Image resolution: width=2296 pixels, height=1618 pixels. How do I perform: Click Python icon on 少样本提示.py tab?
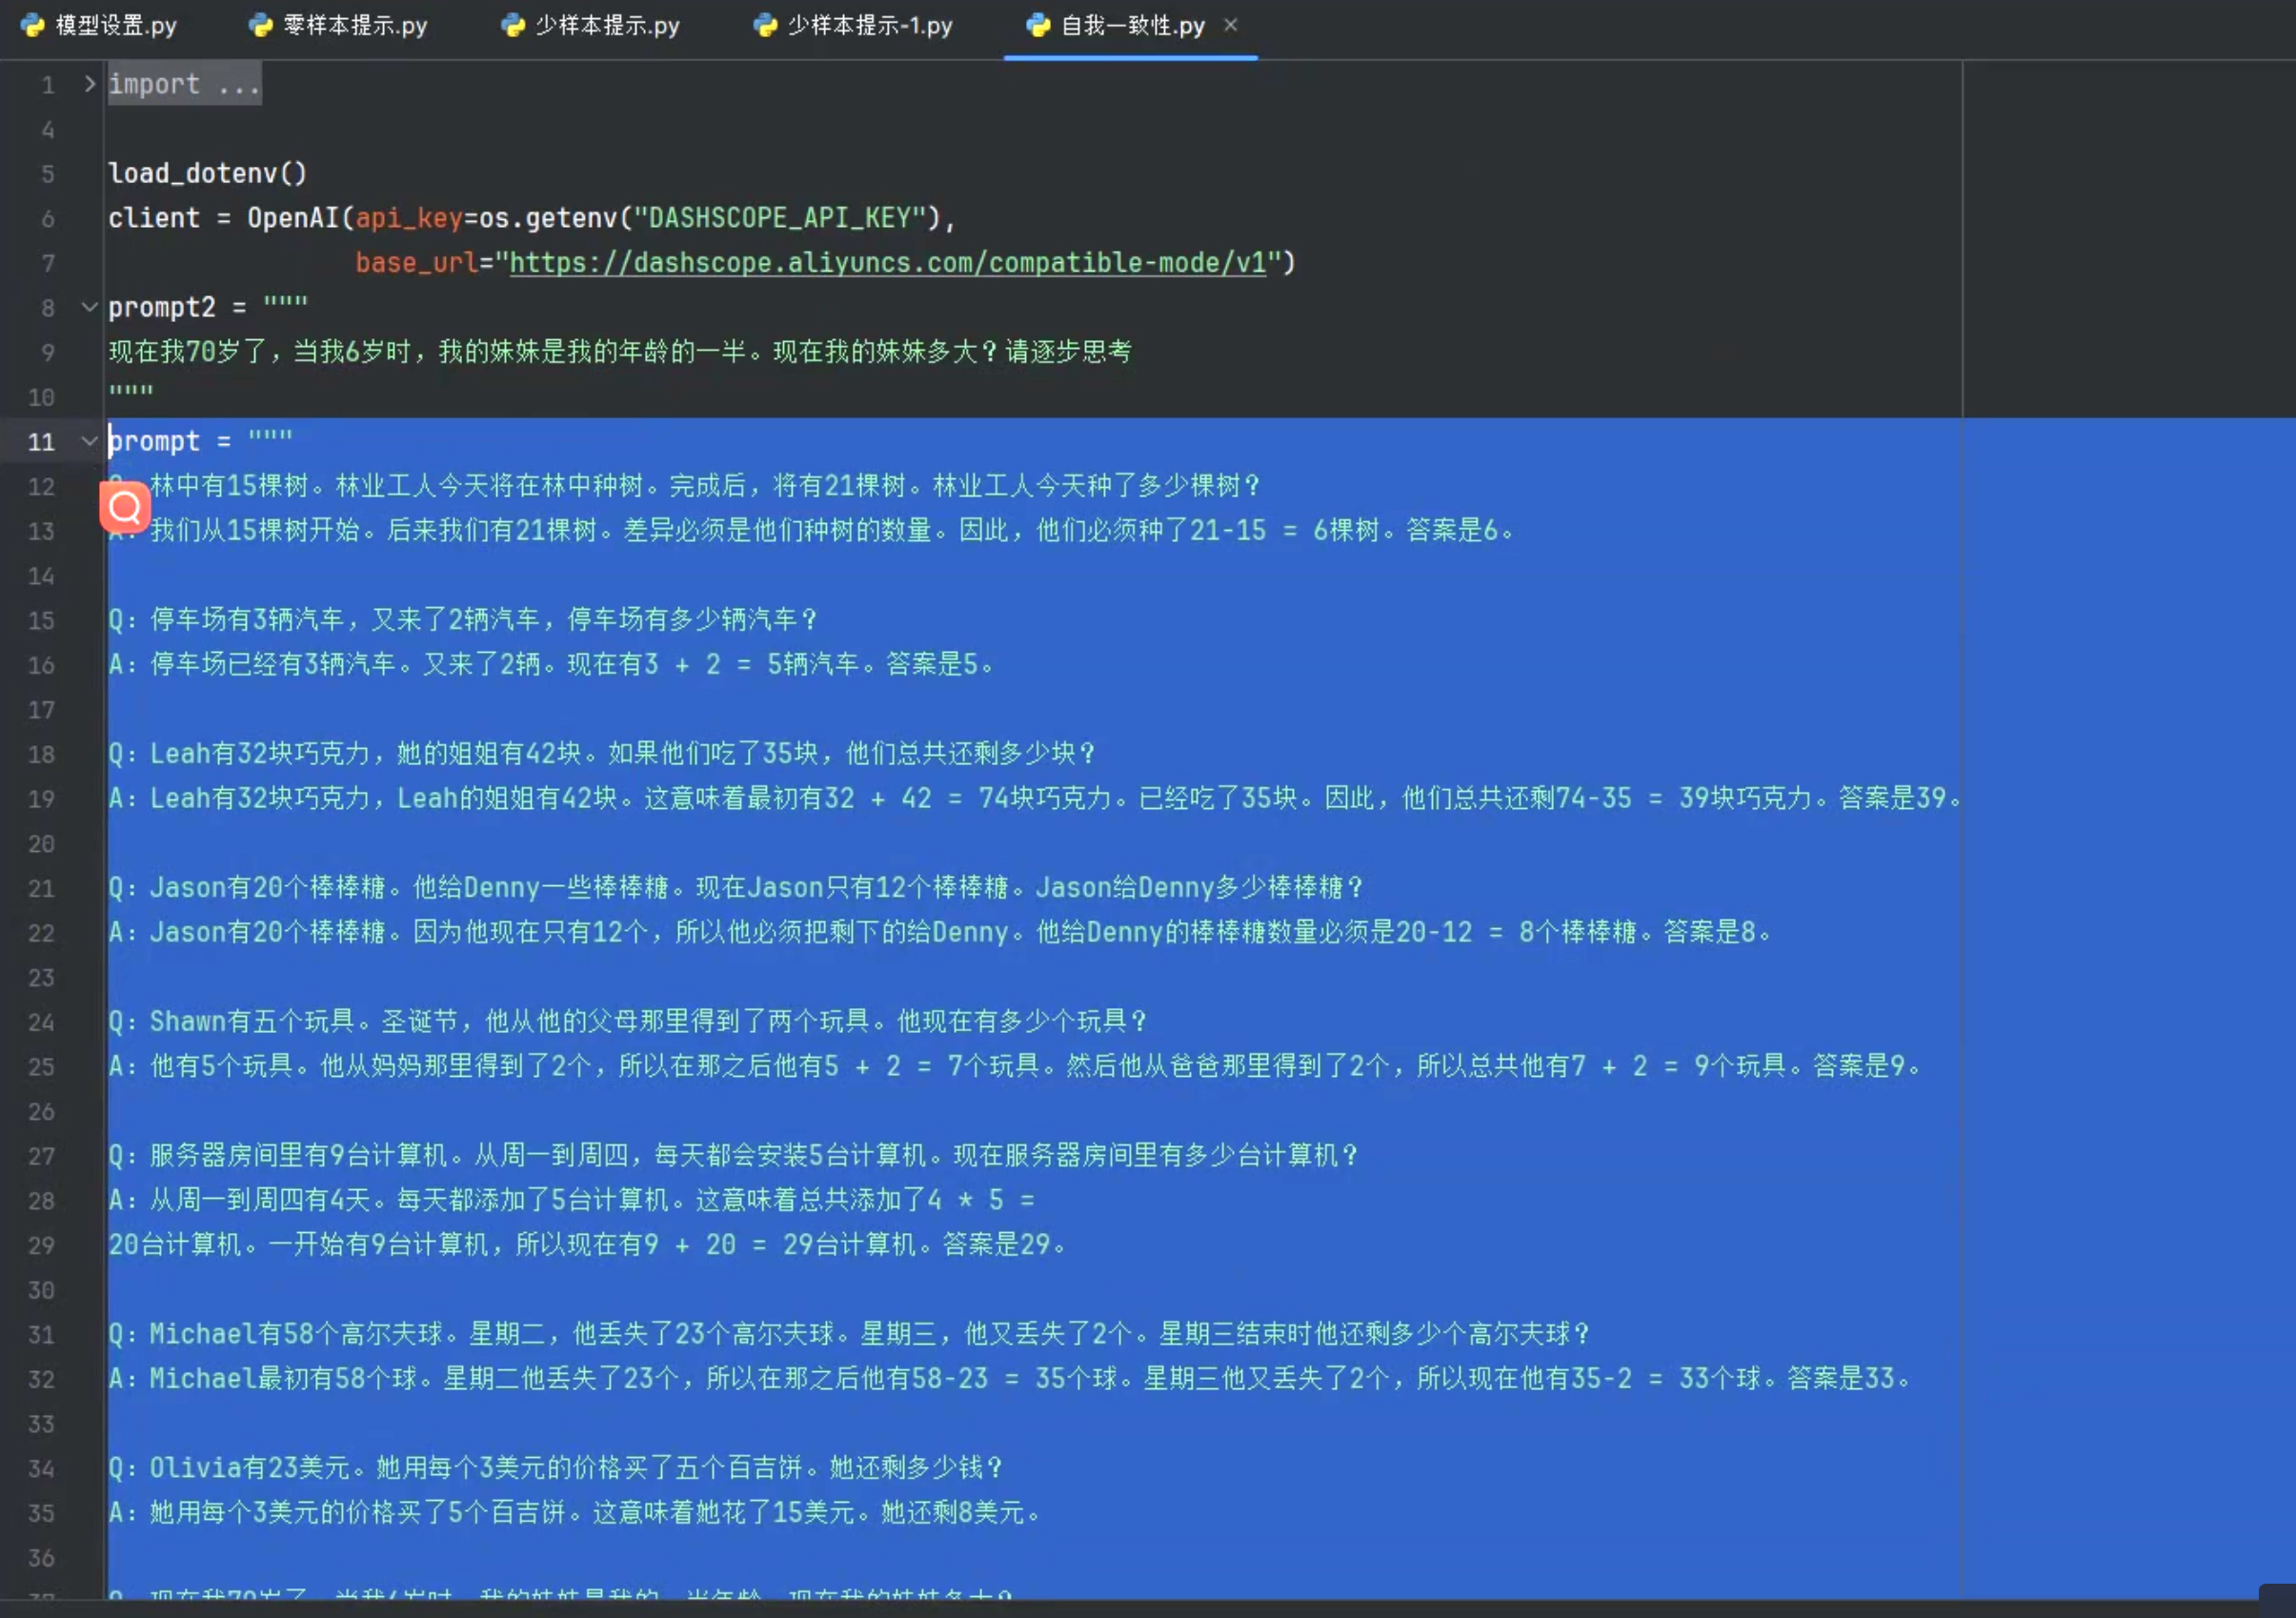click(x=513, y=25)
